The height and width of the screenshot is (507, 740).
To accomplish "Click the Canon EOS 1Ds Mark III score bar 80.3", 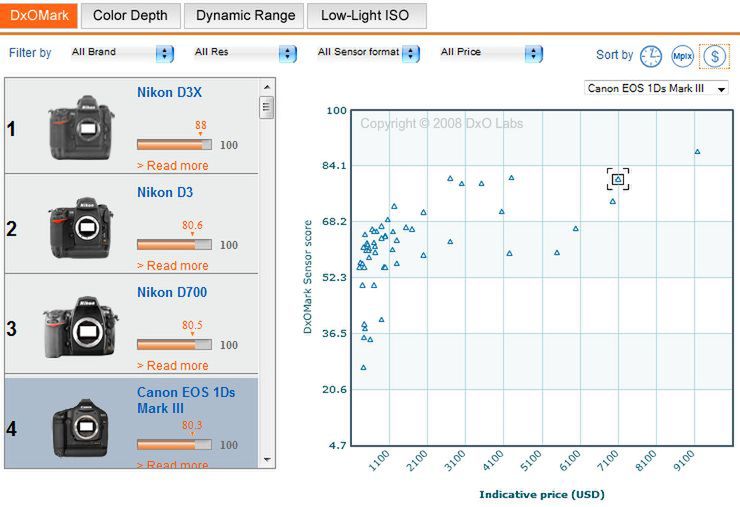I will 174,445.
